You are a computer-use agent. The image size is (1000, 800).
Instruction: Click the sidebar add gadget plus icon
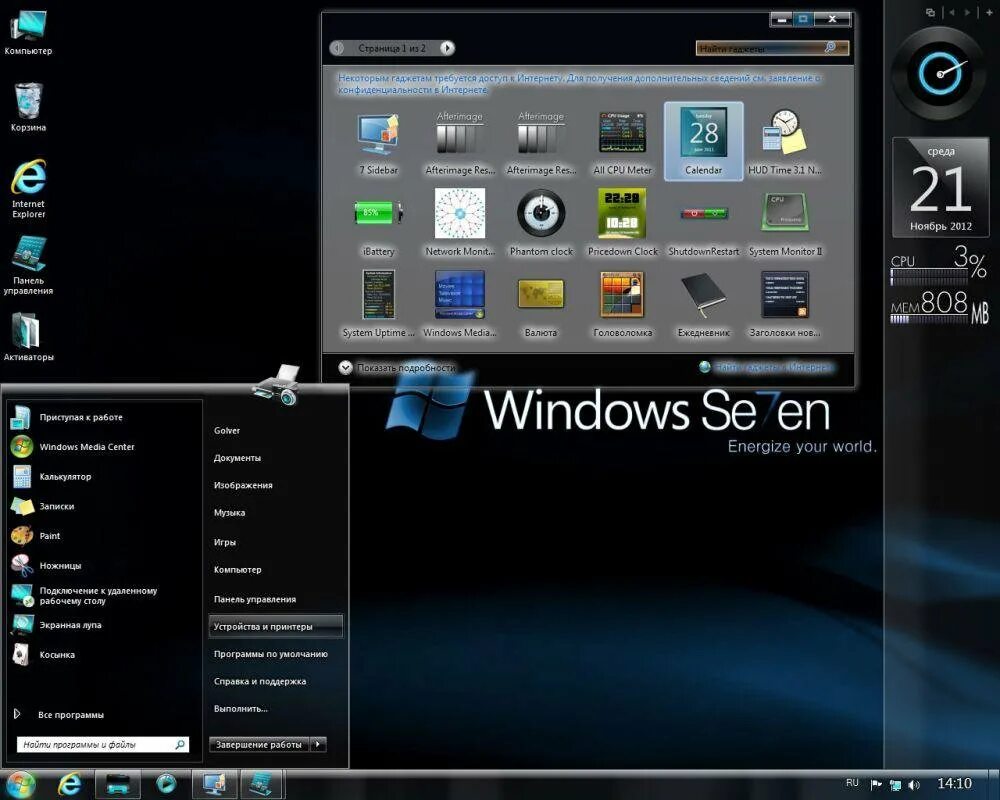(989, 12)
